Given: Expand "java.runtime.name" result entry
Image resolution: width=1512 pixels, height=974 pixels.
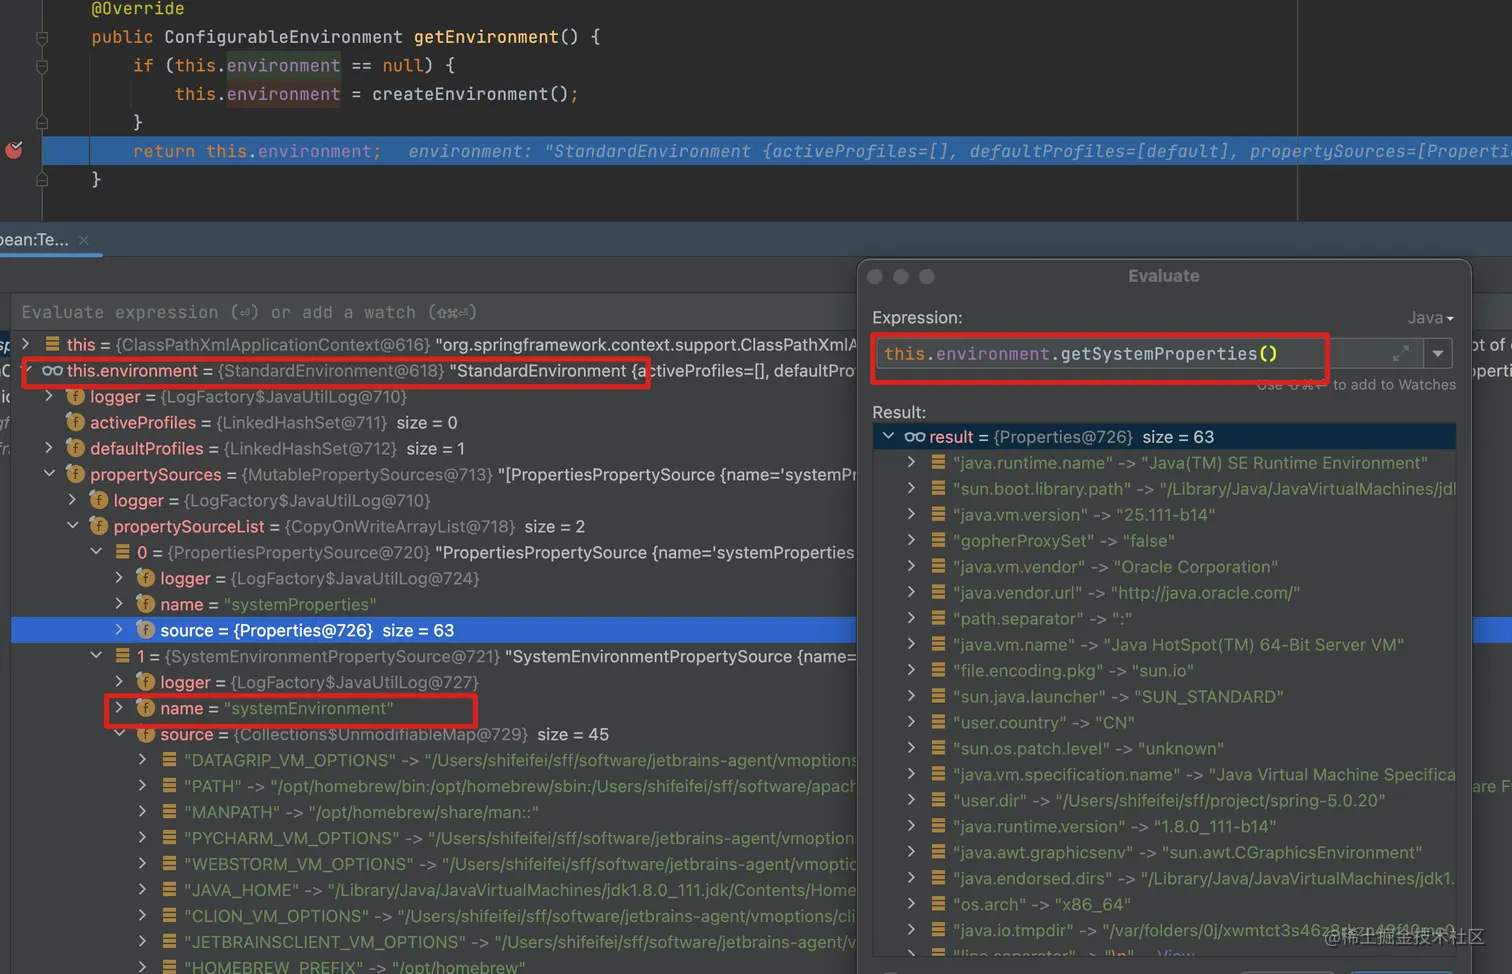Looking at the screenshot, I should [911, 462].
